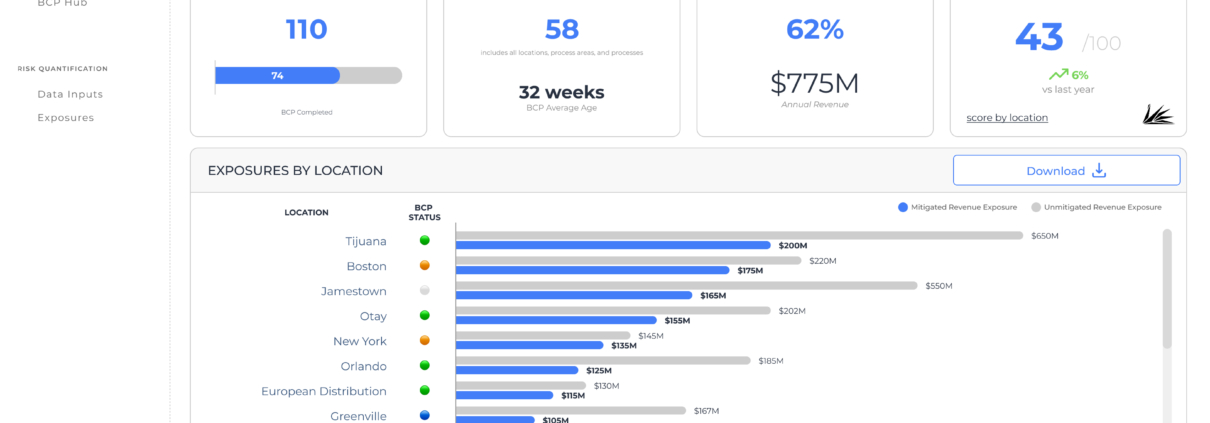
Task: Click the RISK QUANTIFICATION section label
Action: 62,69
